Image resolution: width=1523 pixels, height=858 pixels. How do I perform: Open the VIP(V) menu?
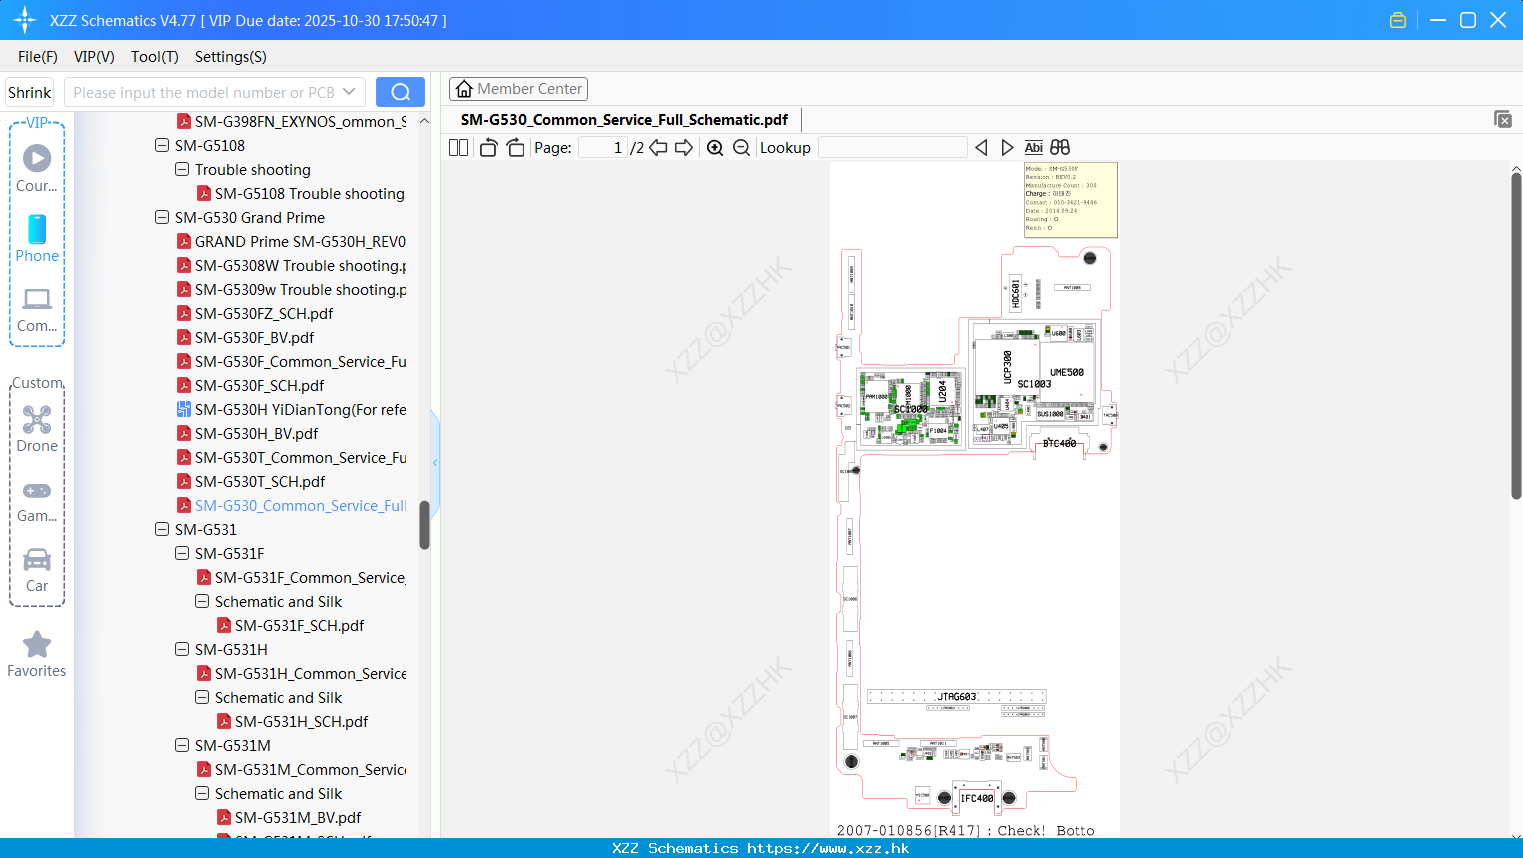pyautogui.click(x=94, y=57)
